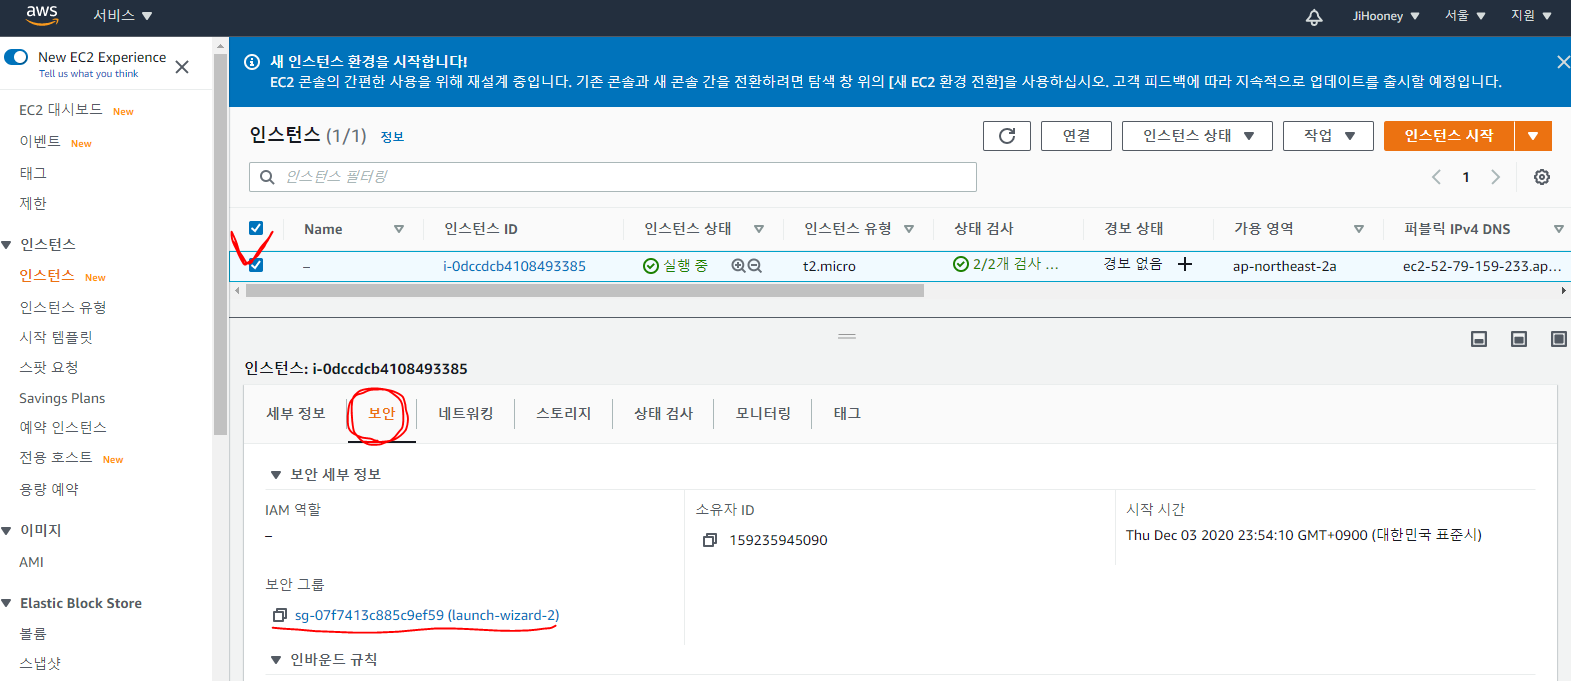The image size is (1571, 681).
Task: Click the info icon in banner
Action: [252, 62]
